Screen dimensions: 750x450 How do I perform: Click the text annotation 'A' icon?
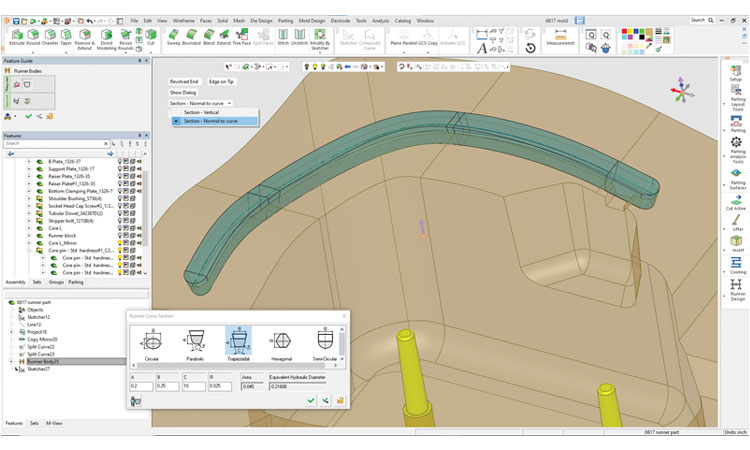482,48
